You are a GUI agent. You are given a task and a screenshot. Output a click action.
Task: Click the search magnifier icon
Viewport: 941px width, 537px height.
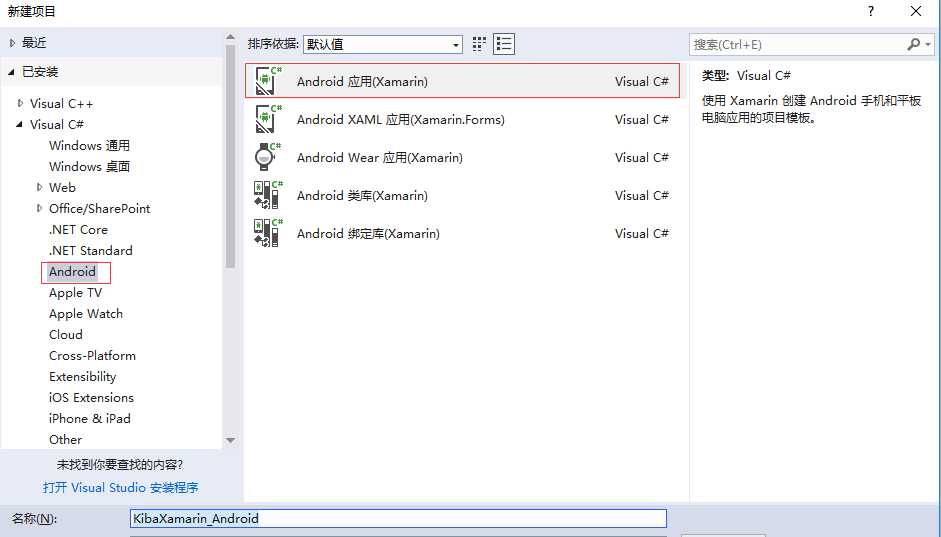pyautogui.click(x=913, y=44)
